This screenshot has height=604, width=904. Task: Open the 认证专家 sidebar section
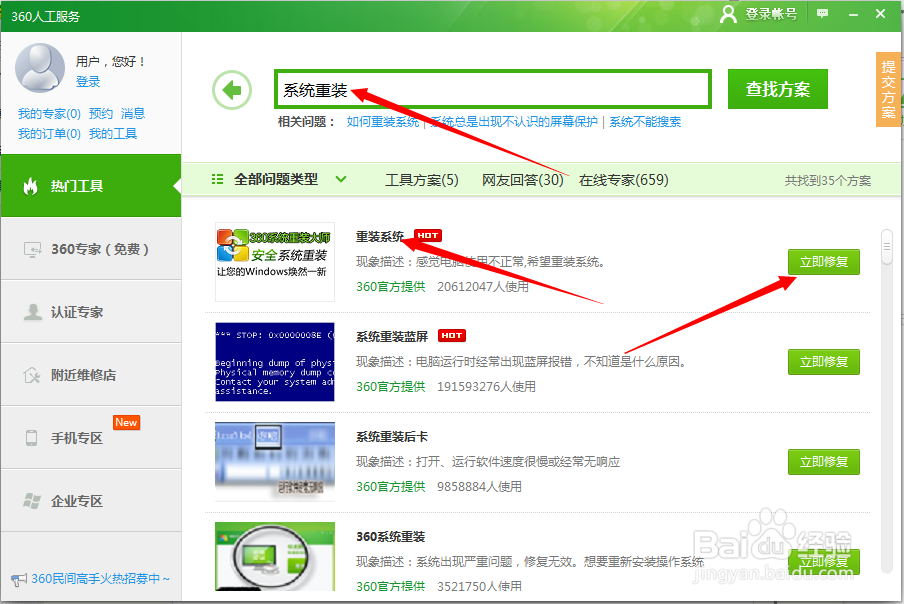(x=91, y=312)
